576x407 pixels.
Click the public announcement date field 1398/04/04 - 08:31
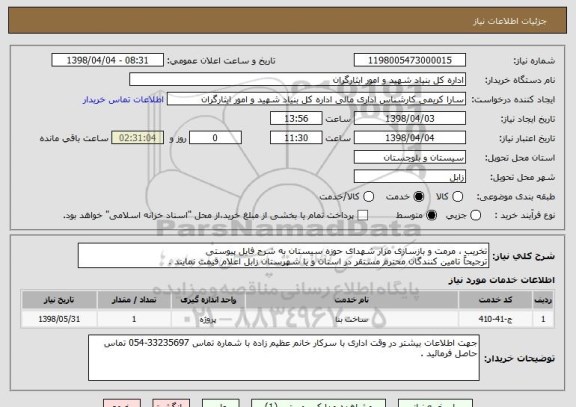click(108, 60)
